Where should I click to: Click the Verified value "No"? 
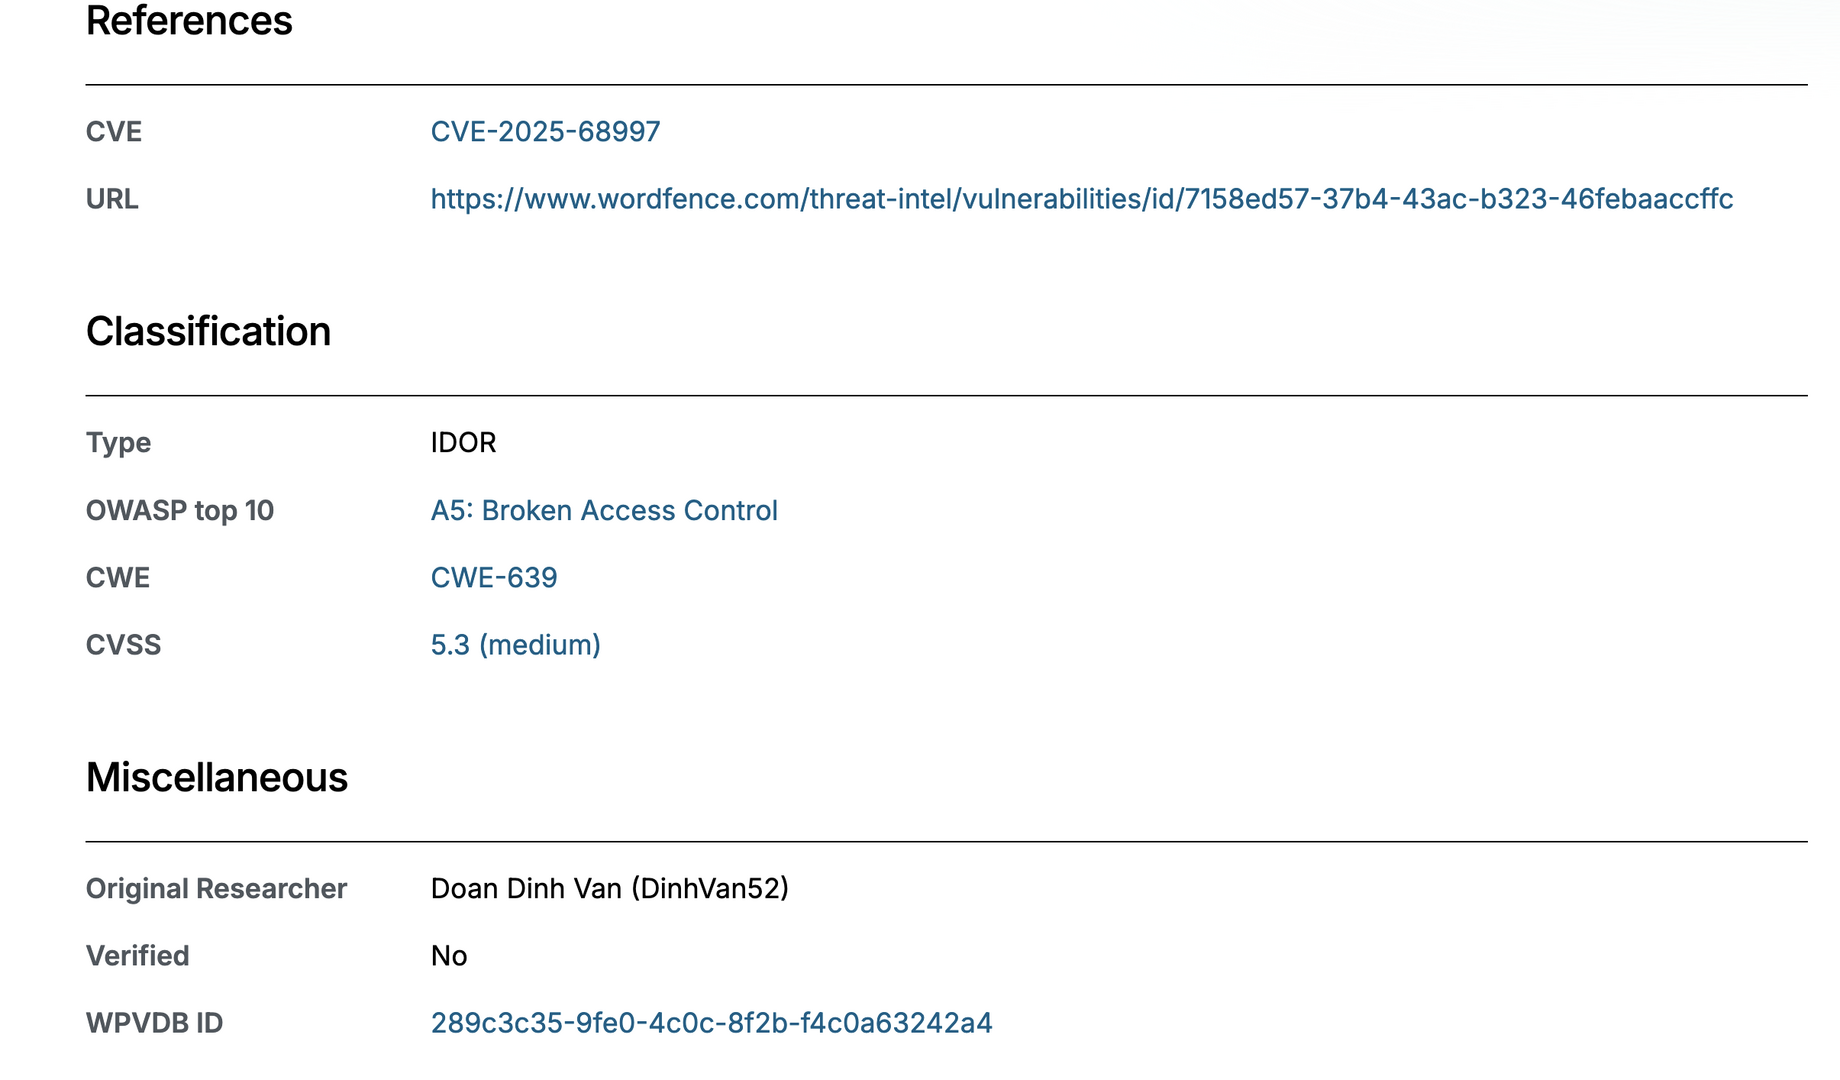pyautogui.click(x=449, y=956)
